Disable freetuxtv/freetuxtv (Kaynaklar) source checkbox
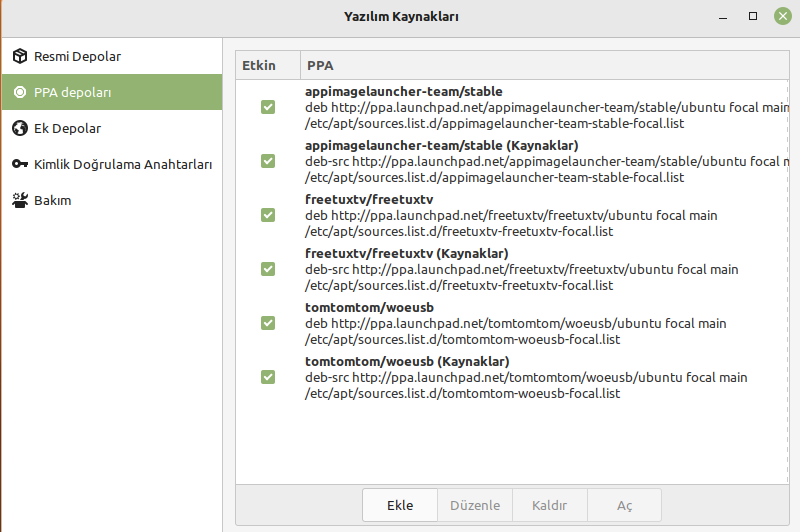 coord(268,269)
